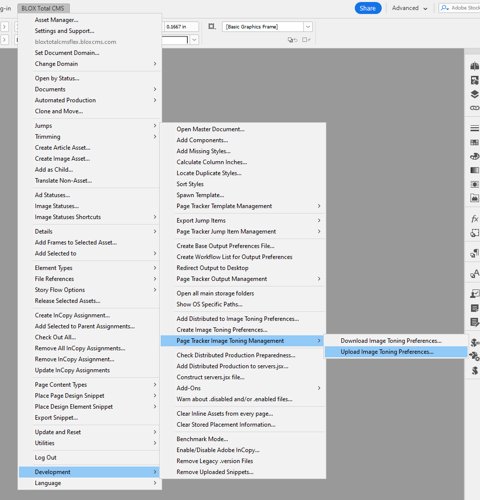Open the Basic Graphics Frame style dropdown
The width and height of the screenshot is (480, 500).
308,27
